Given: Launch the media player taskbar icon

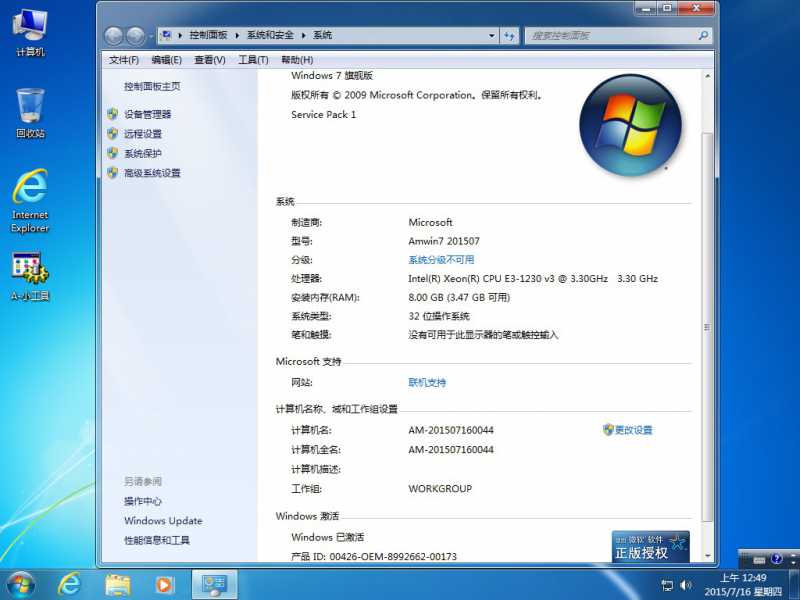Looking at the screenshot, I should click(x=165, y=585).
